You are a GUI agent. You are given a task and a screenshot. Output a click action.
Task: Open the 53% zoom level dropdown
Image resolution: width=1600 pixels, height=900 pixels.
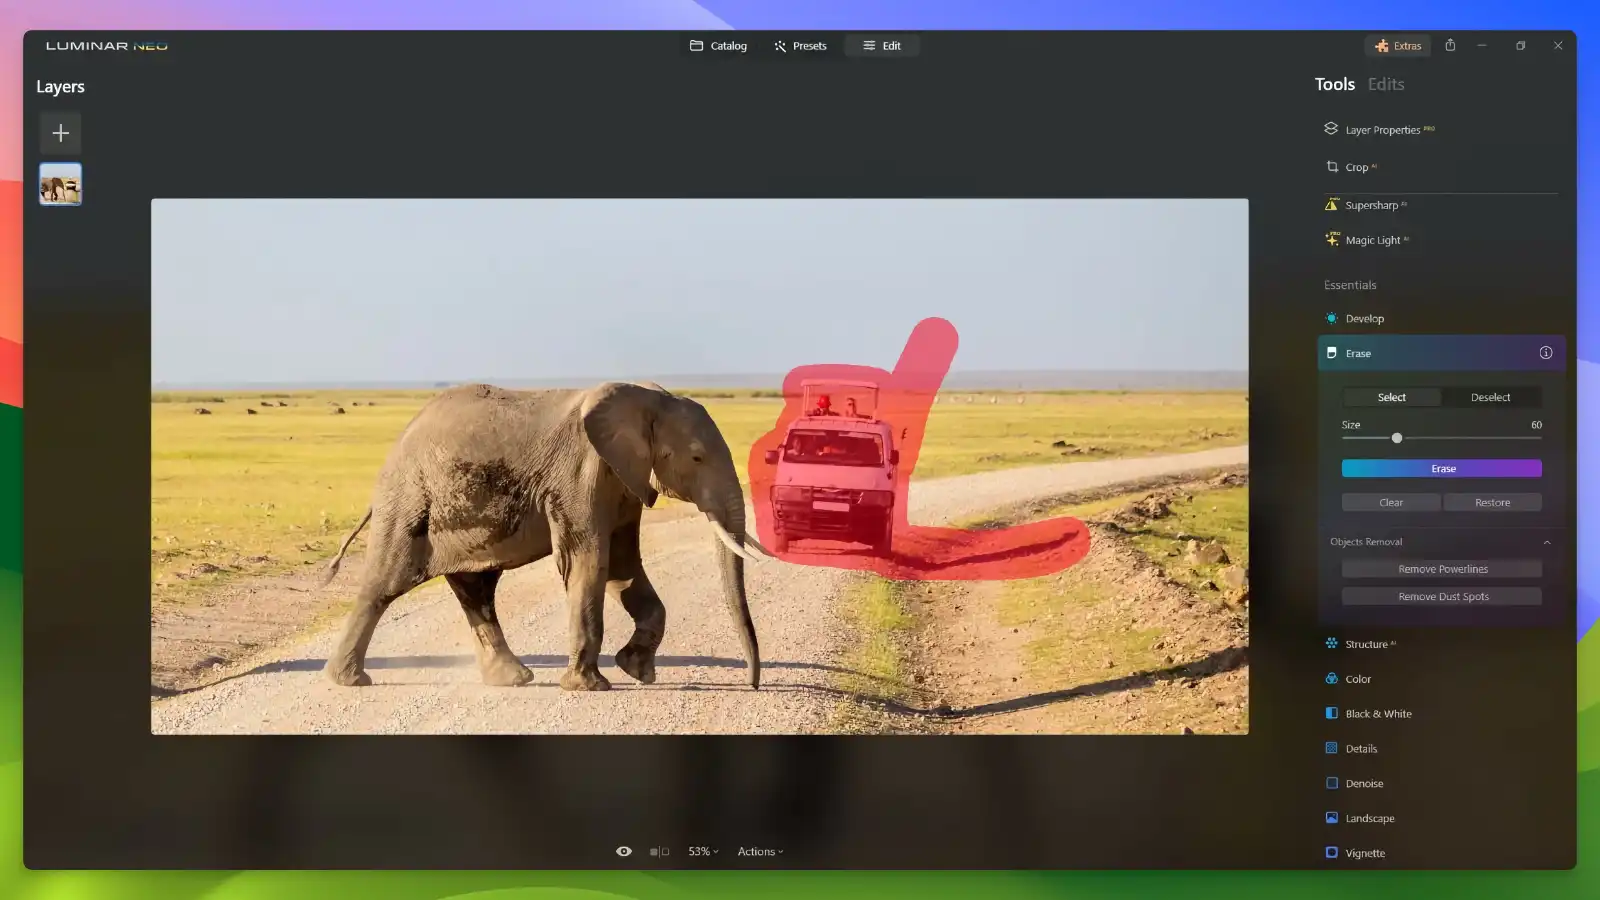(702, 851)
